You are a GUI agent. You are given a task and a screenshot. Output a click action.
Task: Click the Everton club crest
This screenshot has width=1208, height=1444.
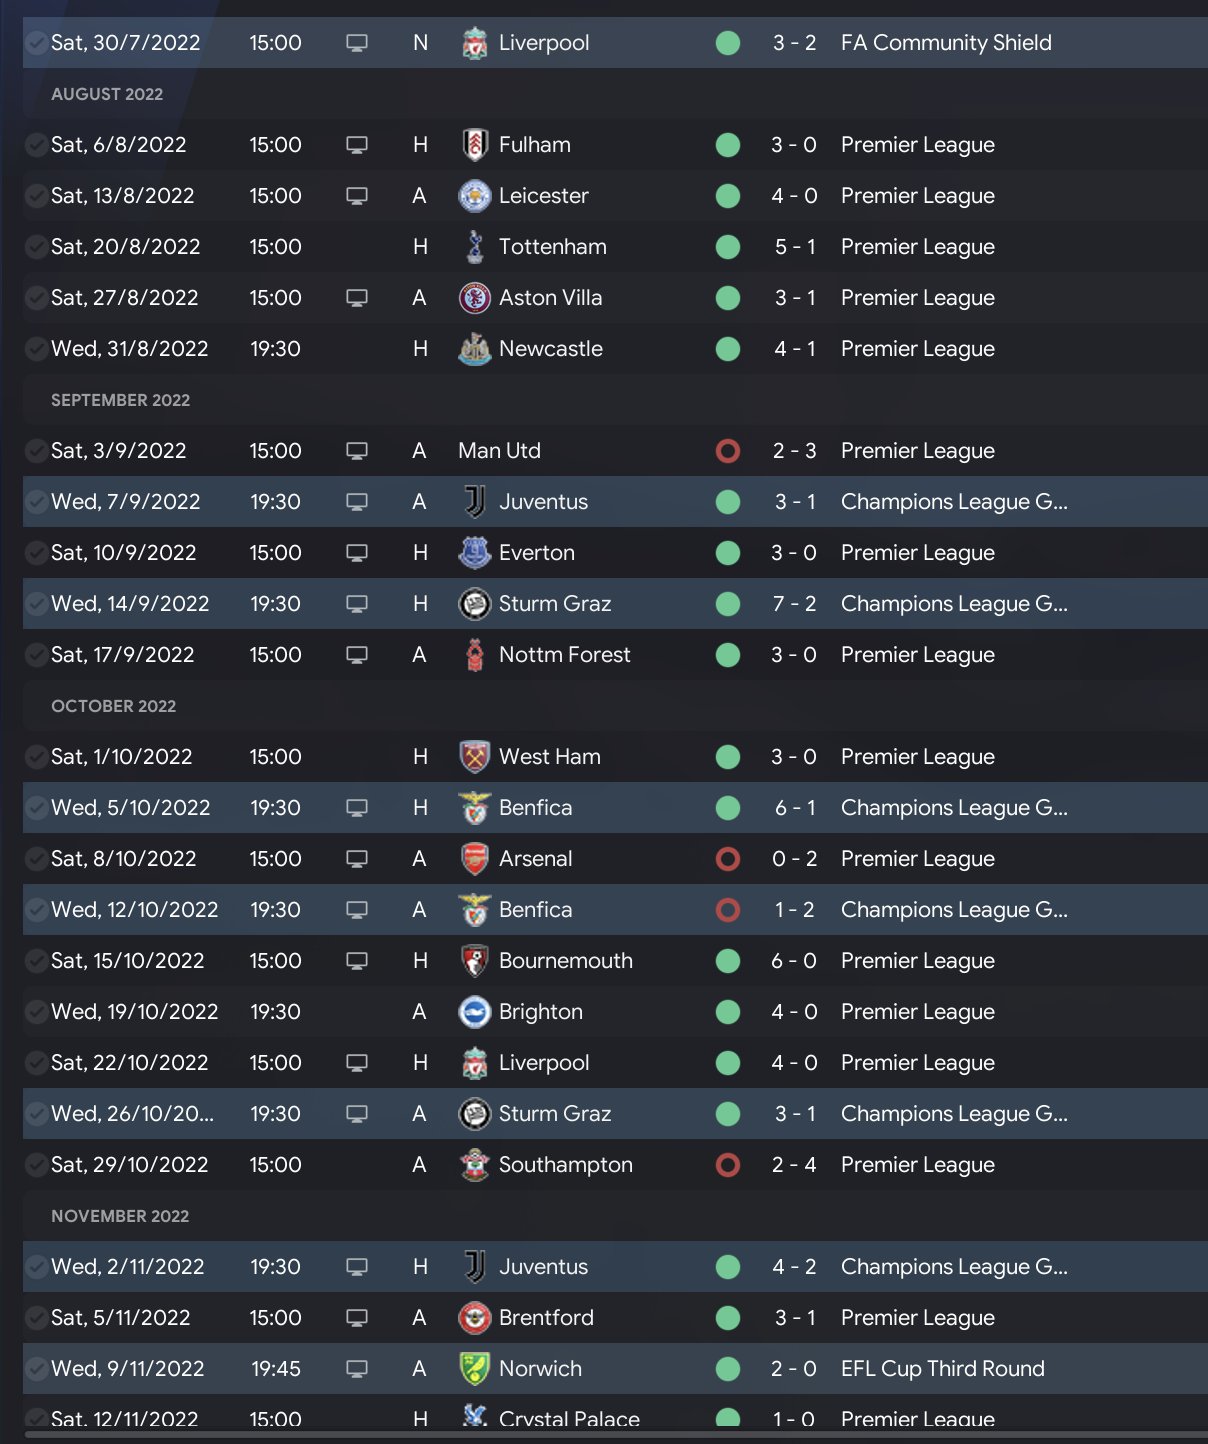[x=474, y=553]
